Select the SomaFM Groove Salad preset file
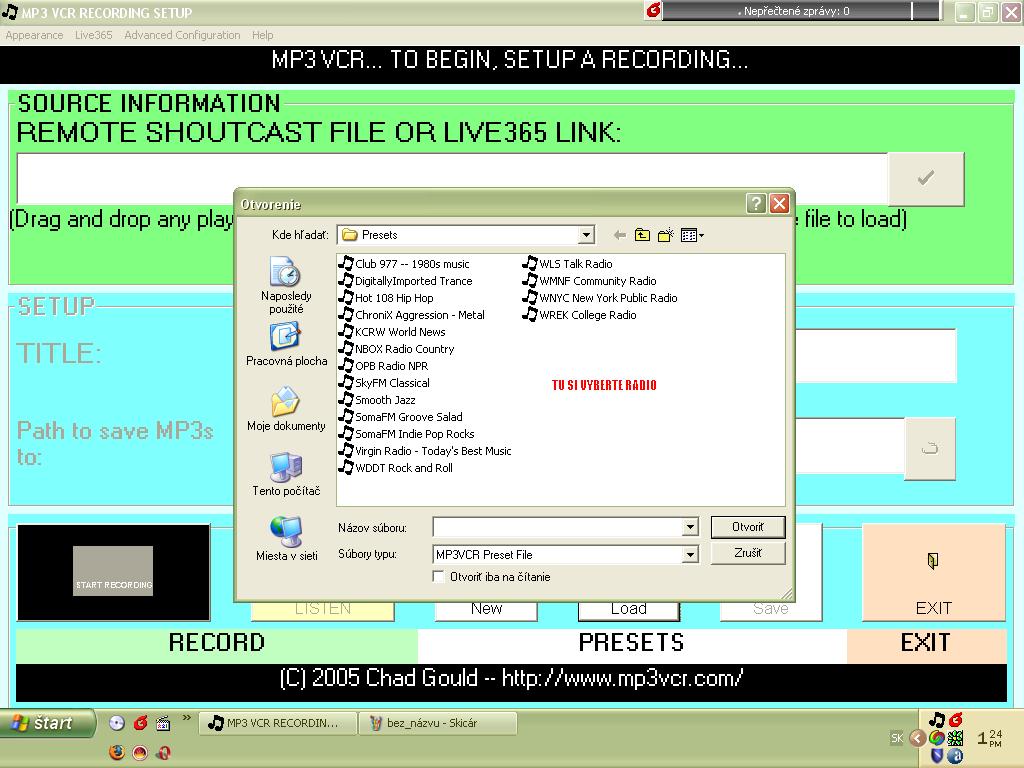The width and height of the screenshot is (1024, 768). click(408, 417)
